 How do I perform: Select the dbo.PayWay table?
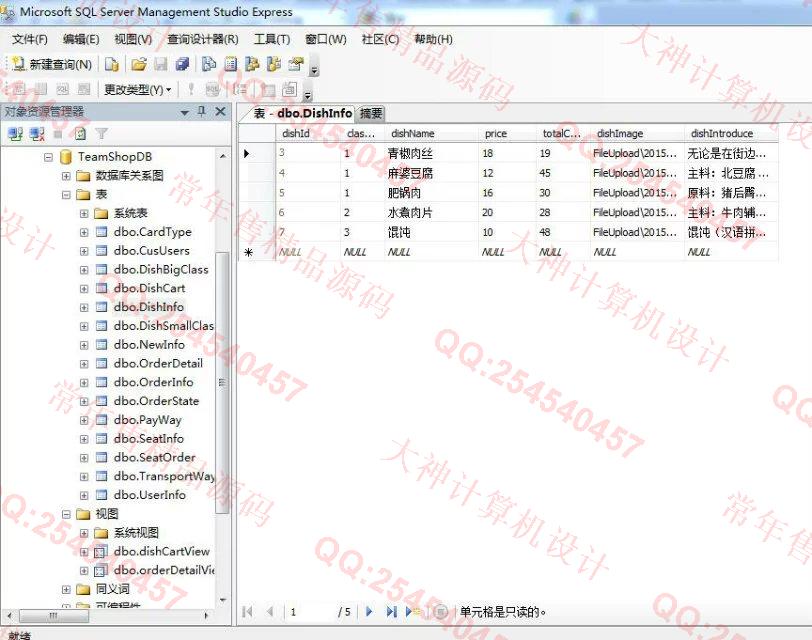(148, 419)
